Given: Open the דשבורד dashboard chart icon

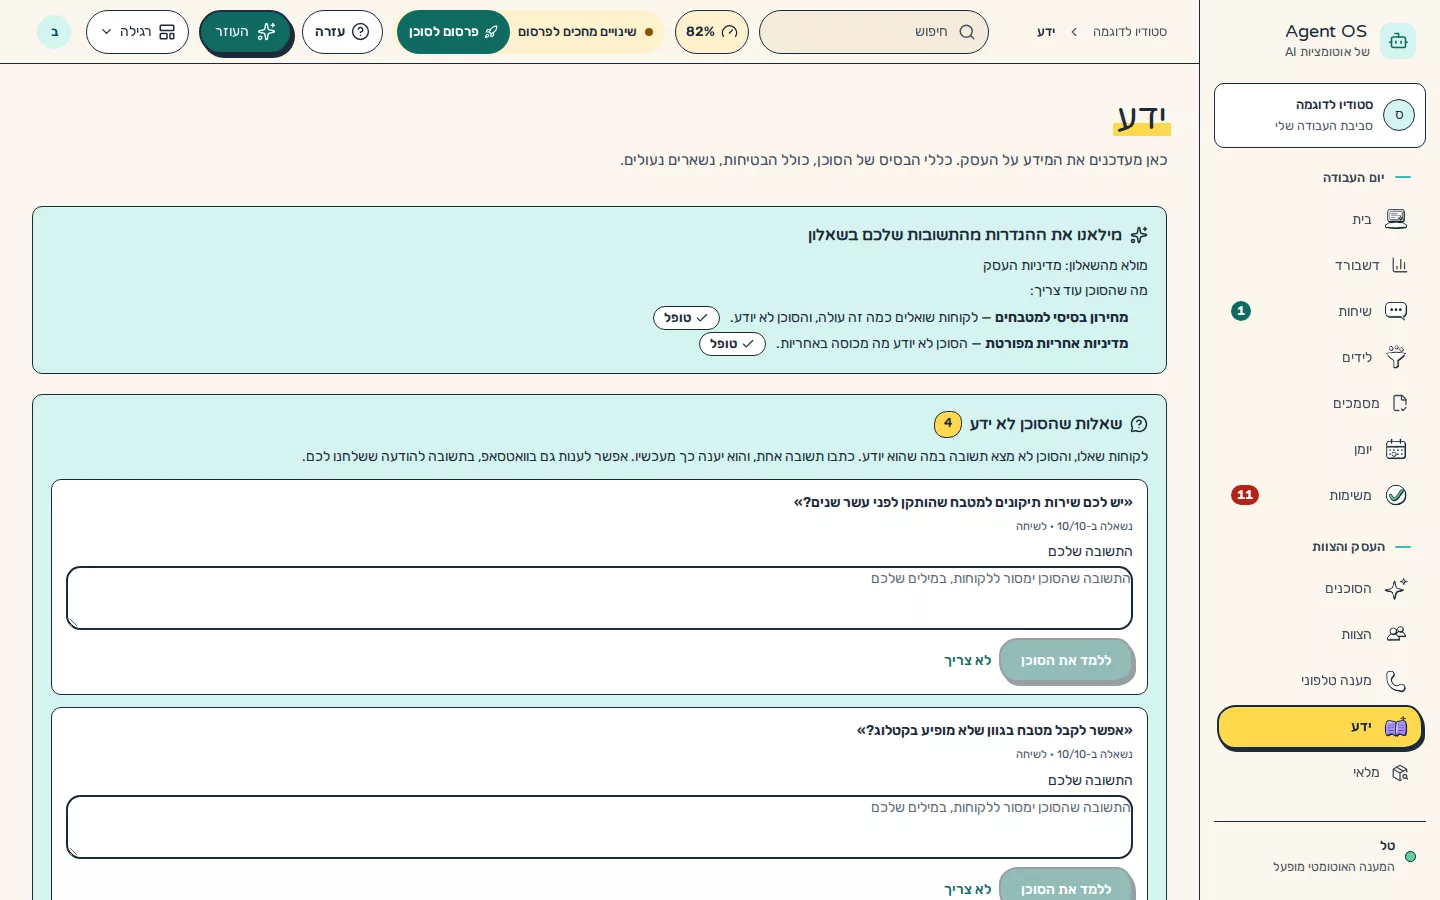Looking at the screenshot, I should 1399,265.
